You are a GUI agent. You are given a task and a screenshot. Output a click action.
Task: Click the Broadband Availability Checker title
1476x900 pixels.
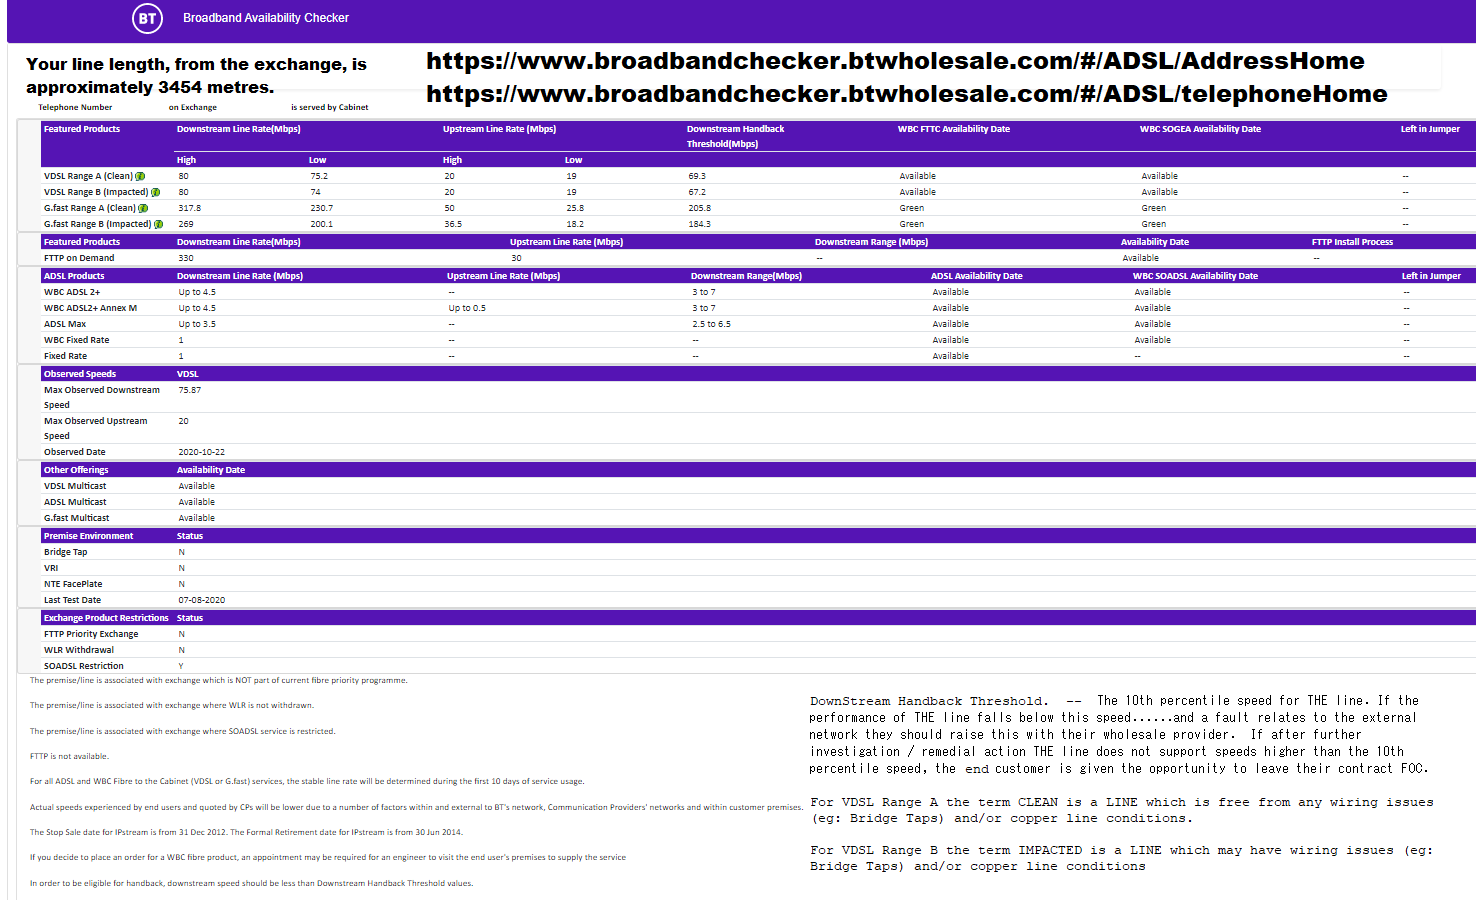click(x=266, y=18)
